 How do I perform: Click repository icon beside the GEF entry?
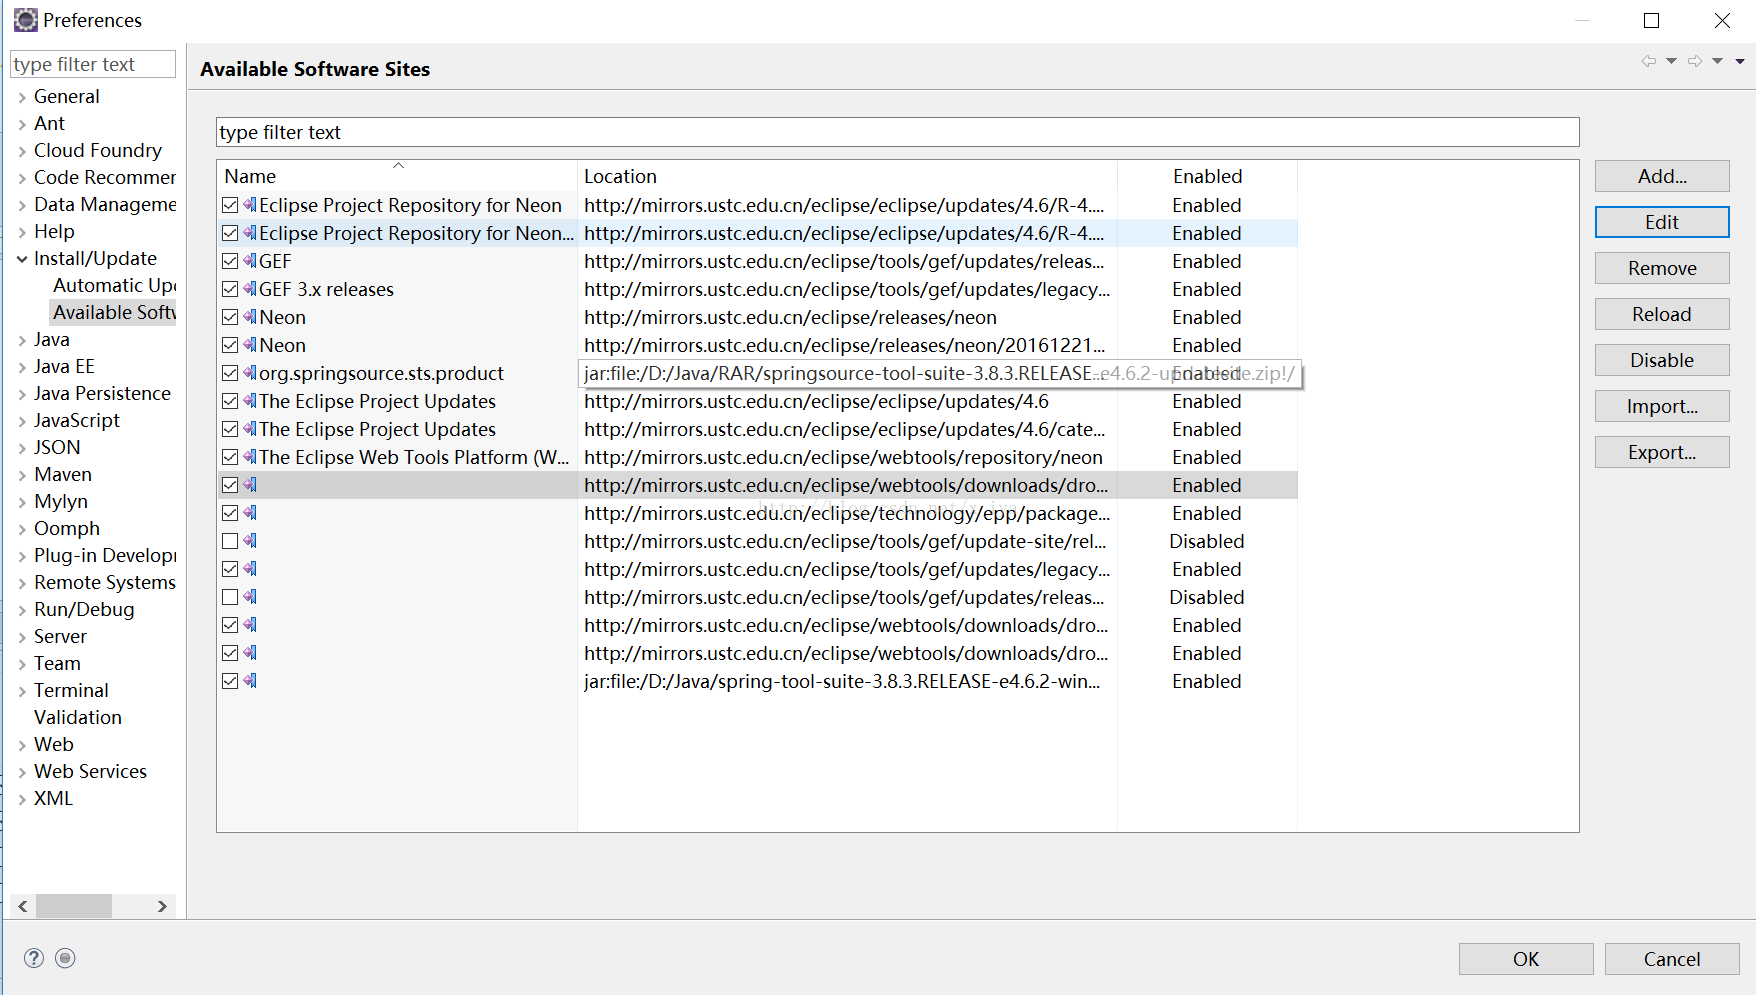[x=250, y=261]
